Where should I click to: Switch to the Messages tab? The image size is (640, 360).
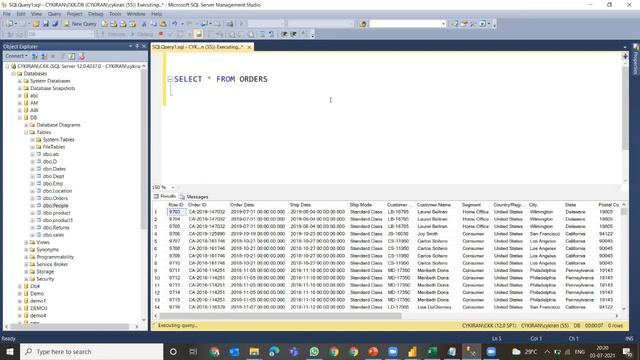tap(194, 197)
